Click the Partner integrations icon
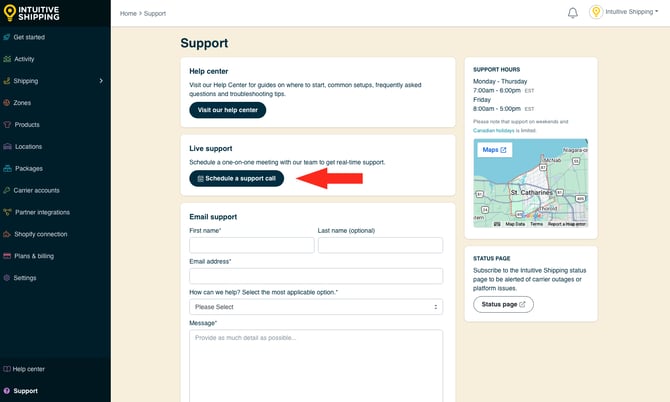The height and width of the screenshot is (402, 670). pos(7,212)
